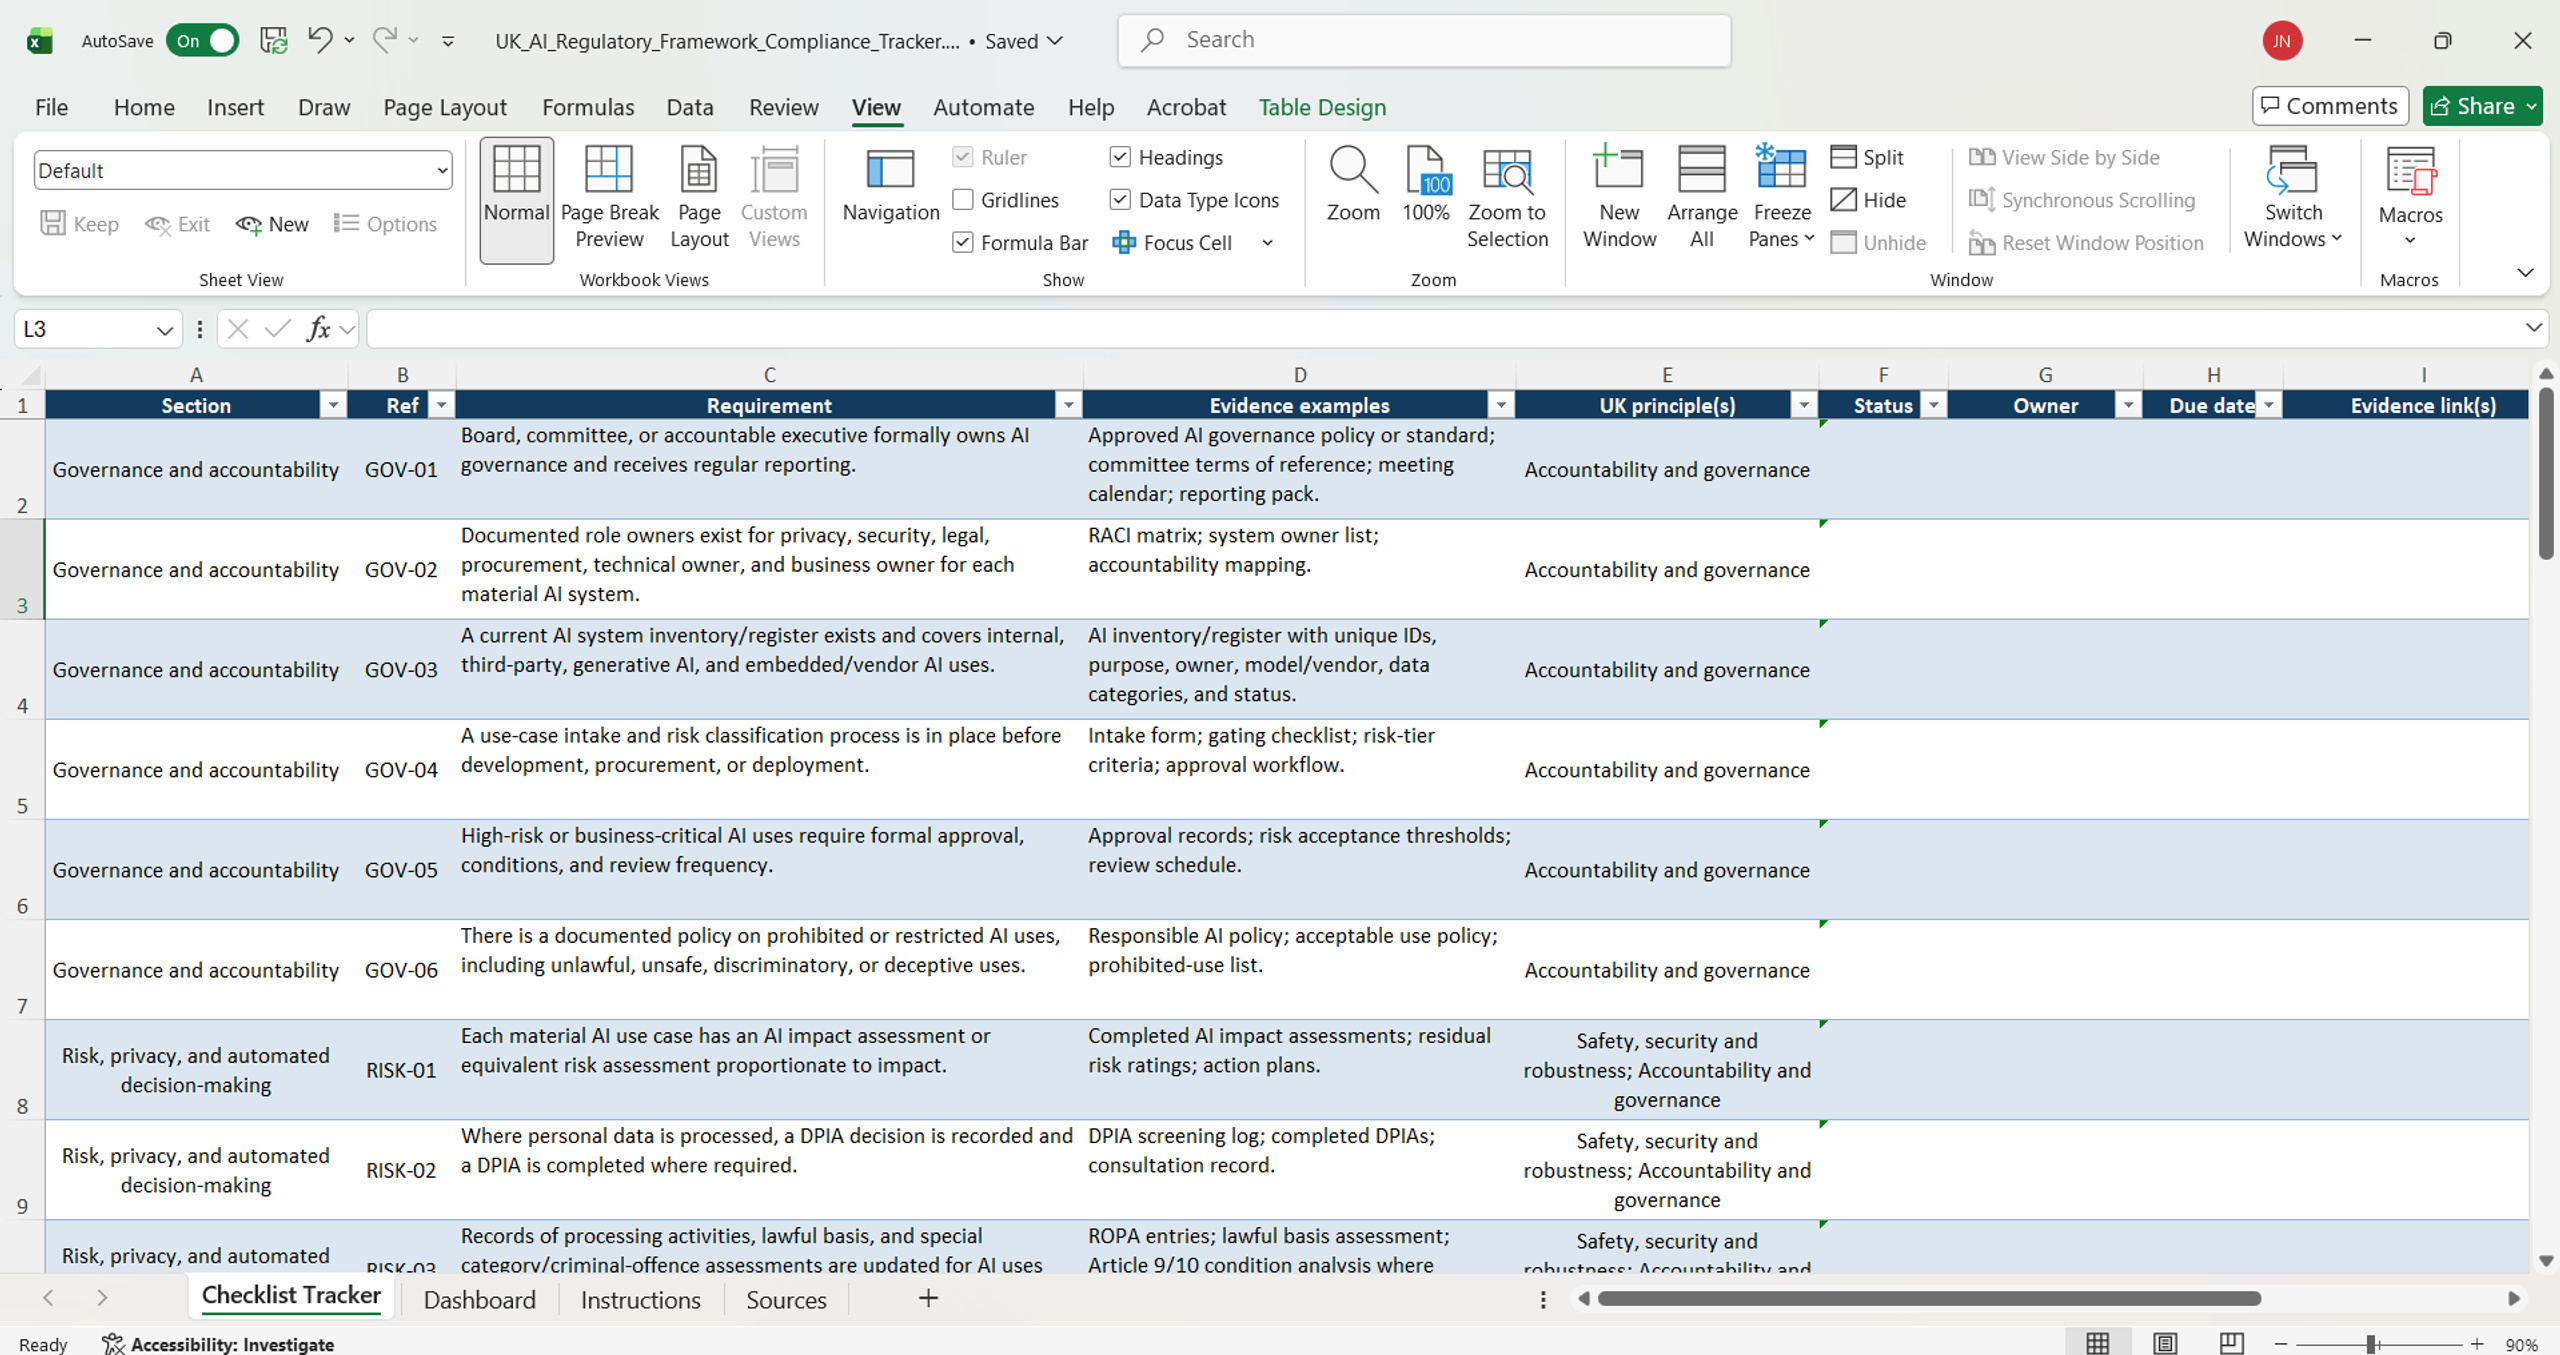Switch to the Dashboard sheet

(480, 1299)
